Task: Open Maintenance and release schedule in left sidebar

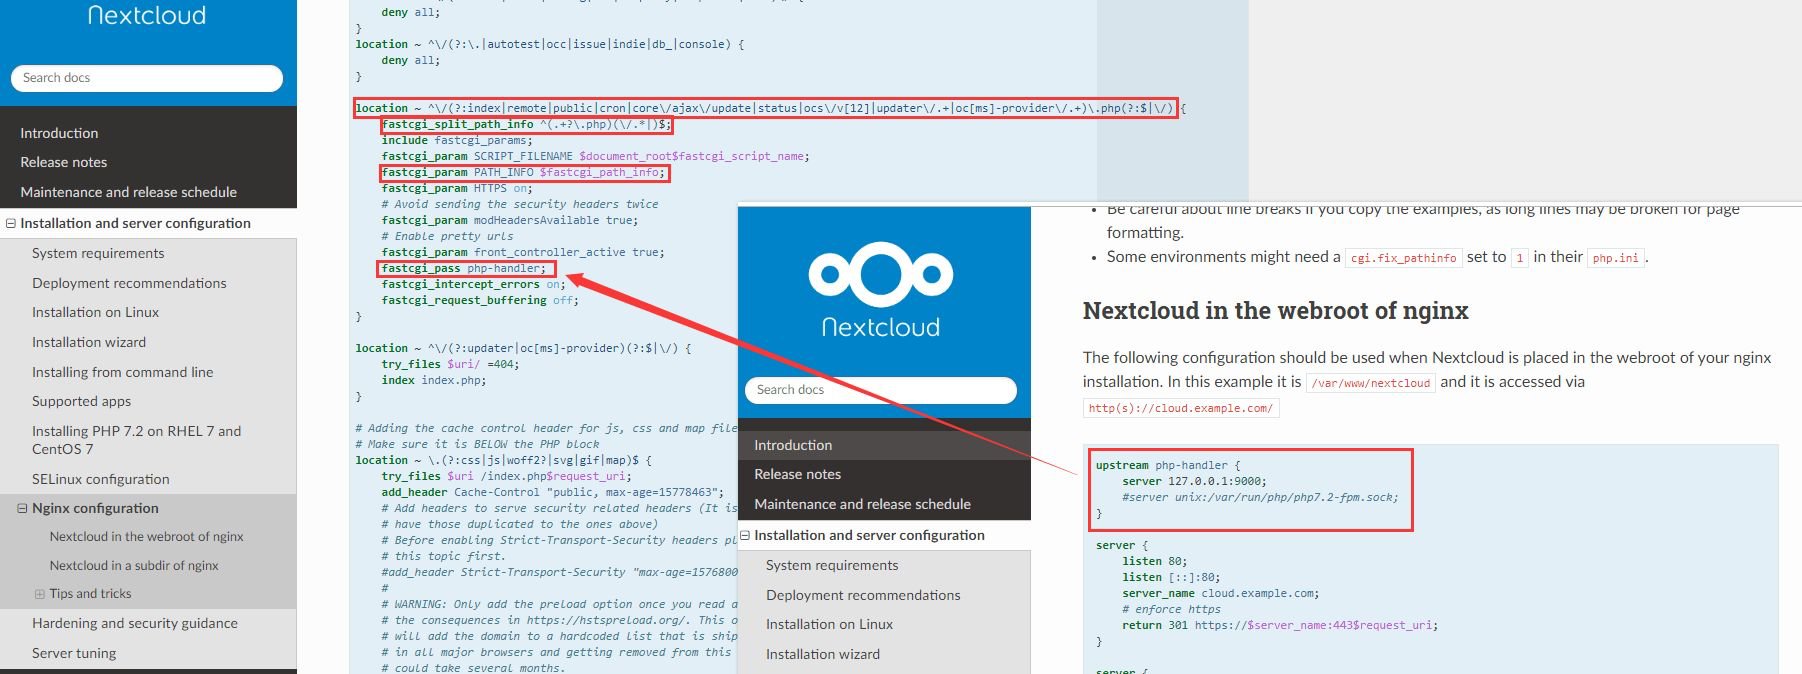Action: tap(128, 192)
